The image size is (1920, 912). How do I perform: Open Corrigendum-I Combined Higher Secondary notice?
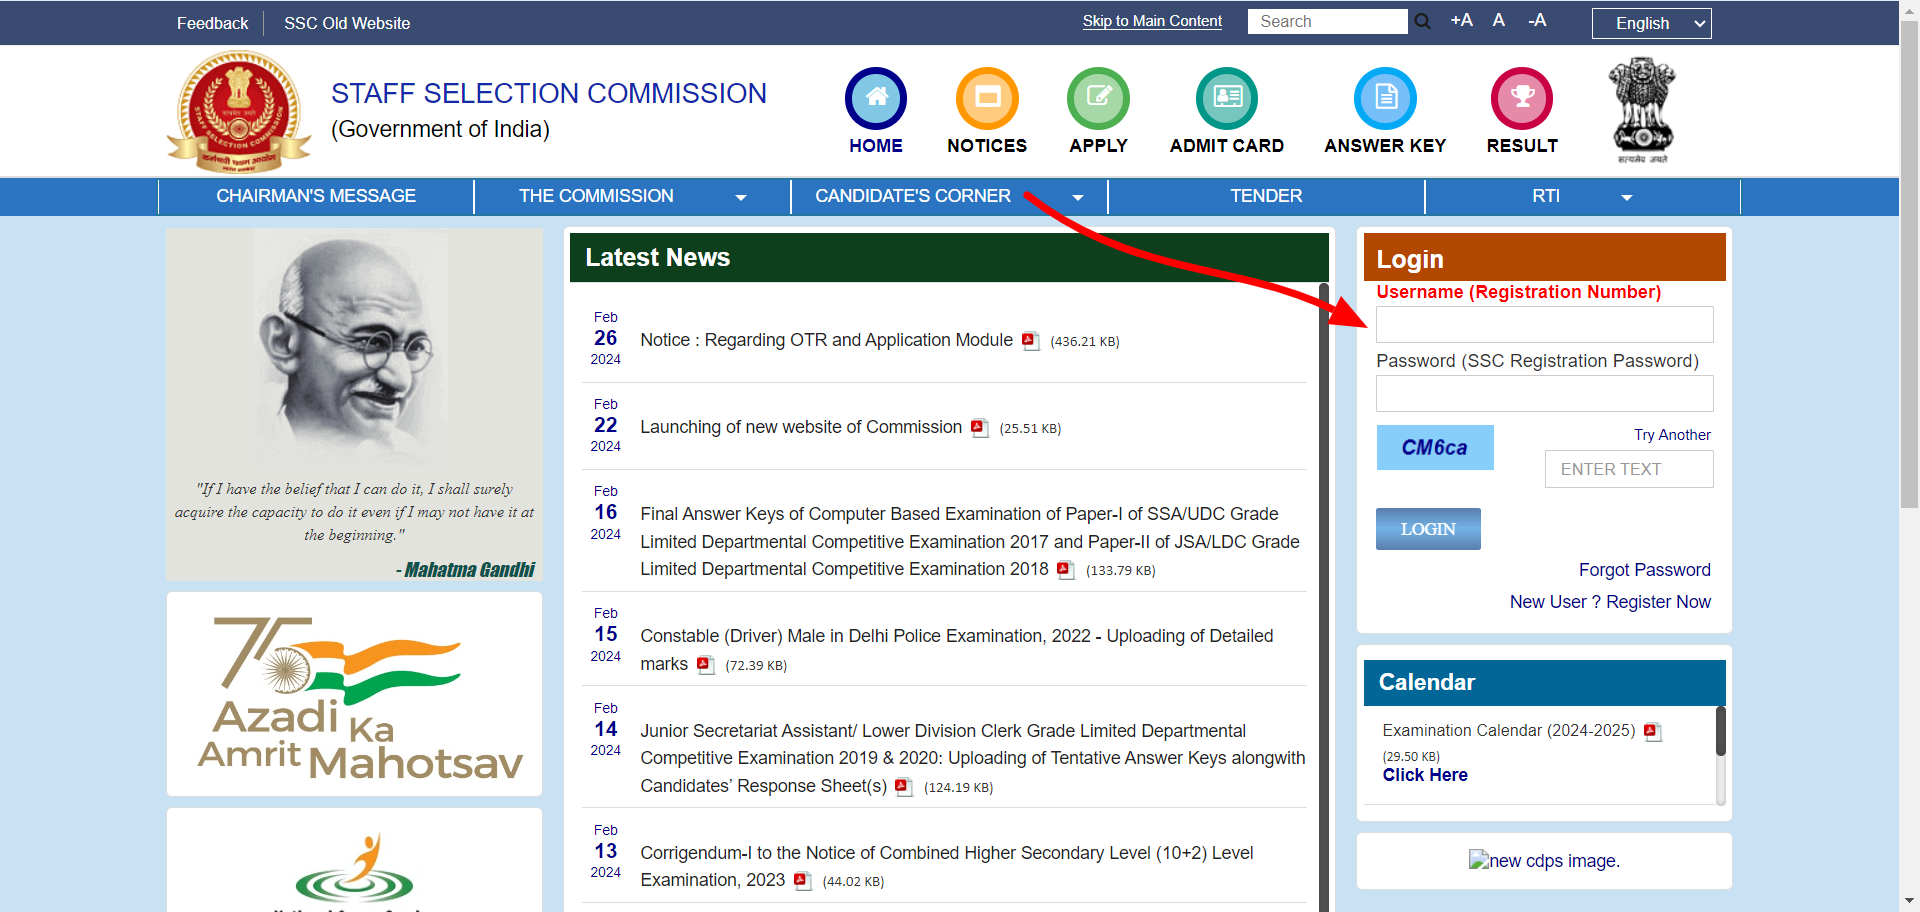pos(946,866)
